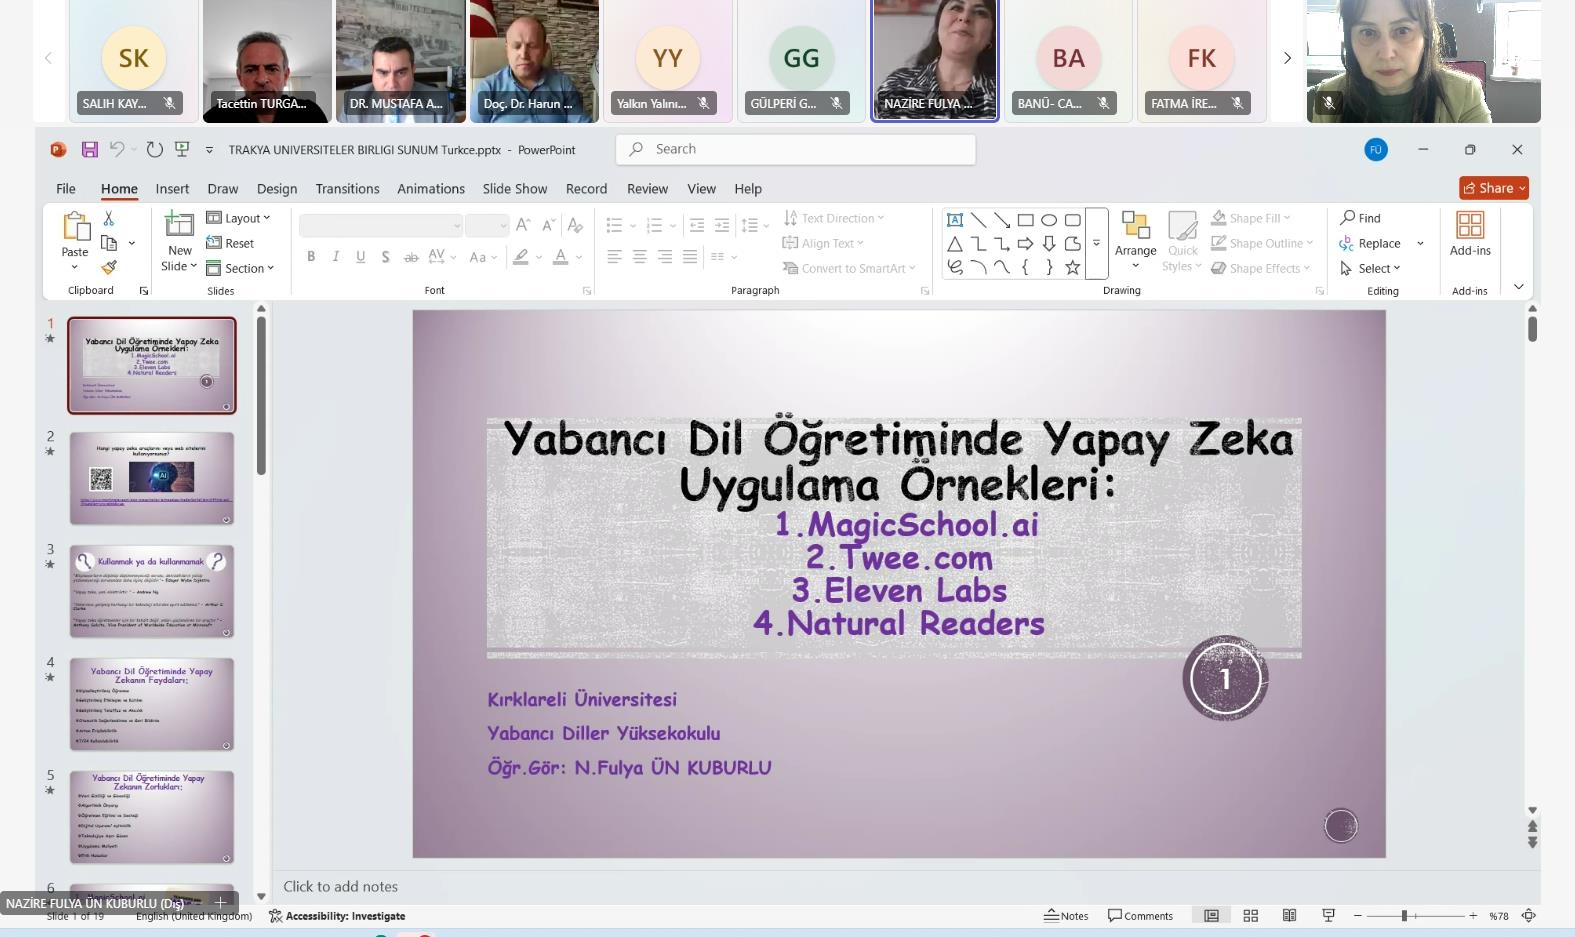
Task: Click the Accessibility: Investigate status item
Action: tap(337, 915)
